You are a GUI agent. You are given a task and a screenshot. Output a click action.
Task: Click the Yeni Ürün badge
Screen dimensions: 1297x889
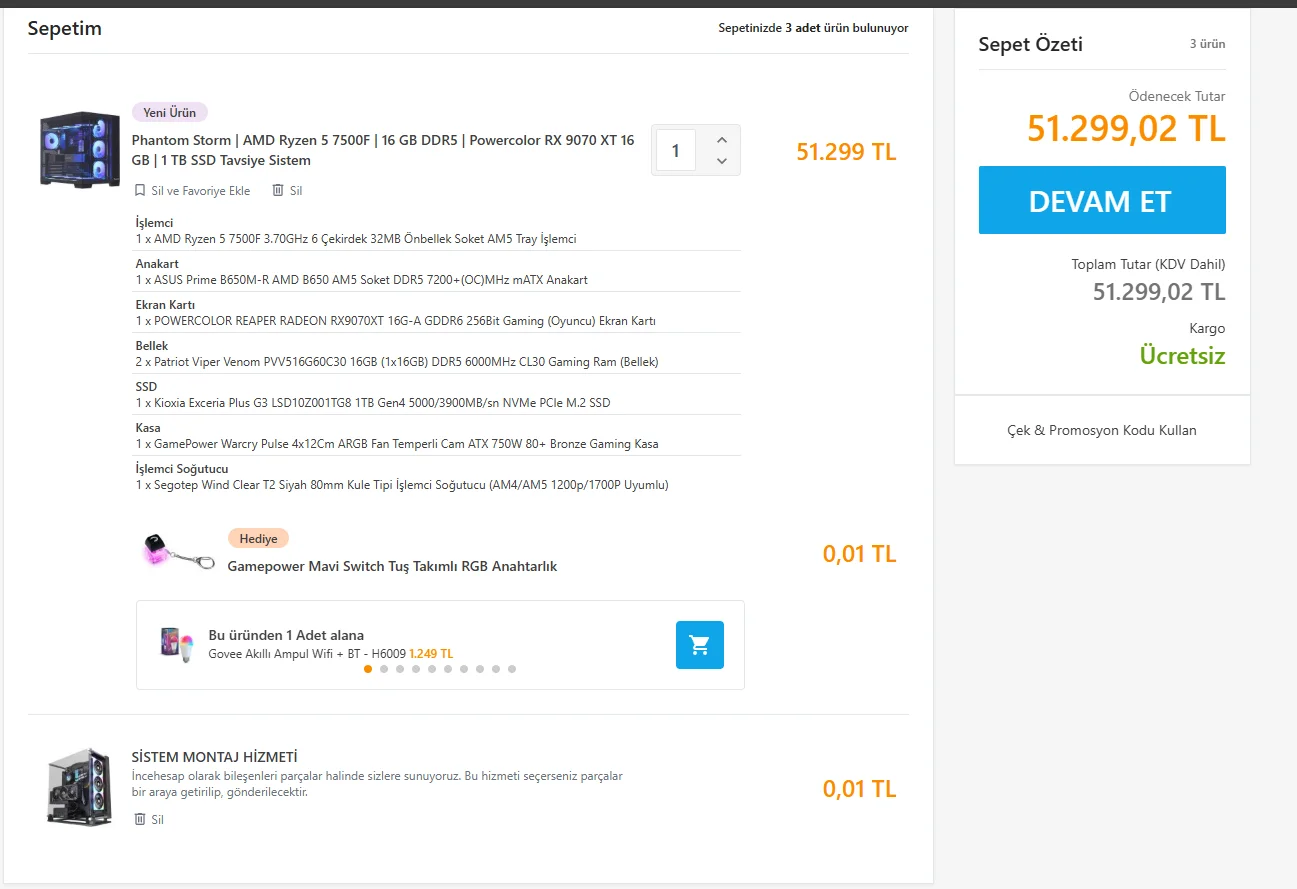[x=170, y=112]
